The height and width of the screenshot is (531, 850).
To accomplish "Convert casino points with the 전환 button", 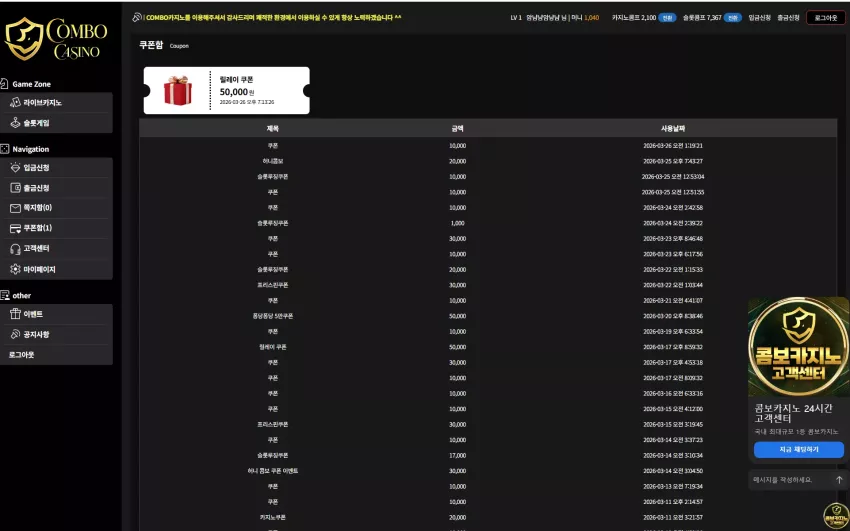I will pos(667,18).
